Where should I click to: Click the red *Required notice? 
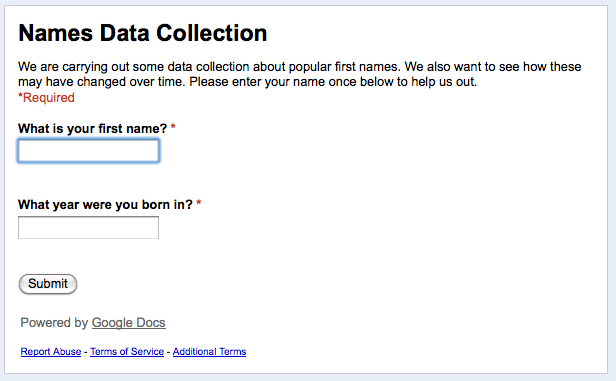[x=46, y=97]
